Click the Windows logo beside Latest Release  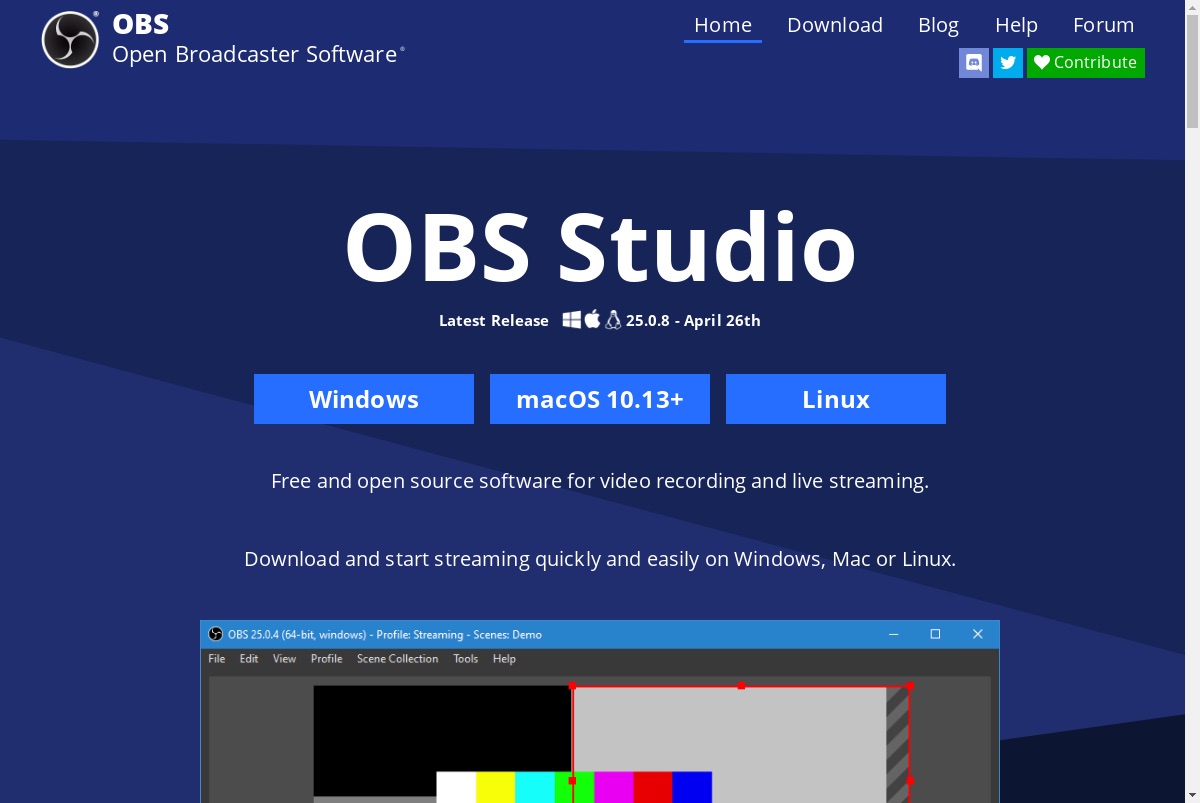click(572, 320)
